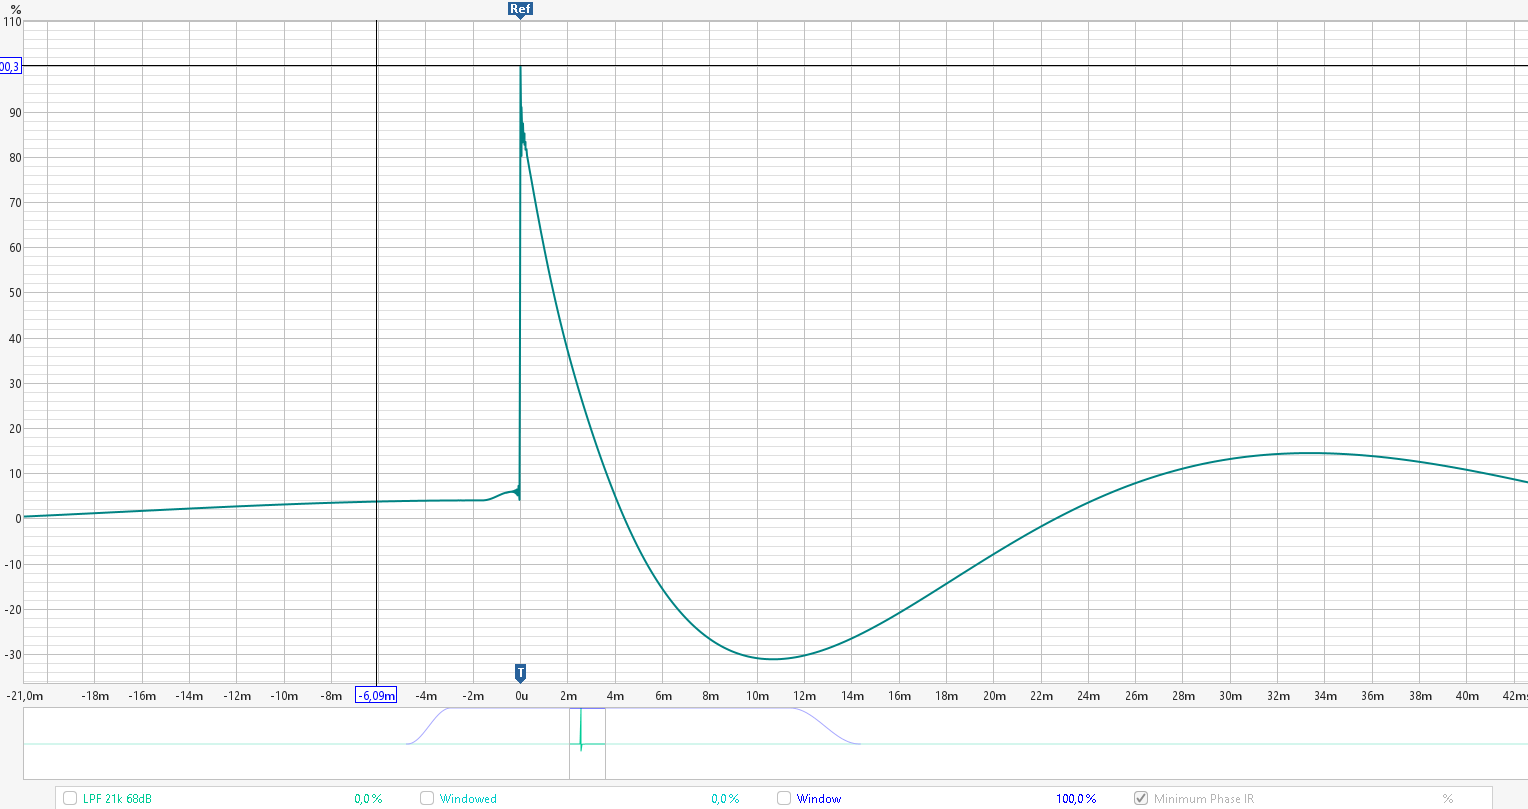Toggle the Windowed trace checkbox

pyautogui.click(x=427, y=798)
